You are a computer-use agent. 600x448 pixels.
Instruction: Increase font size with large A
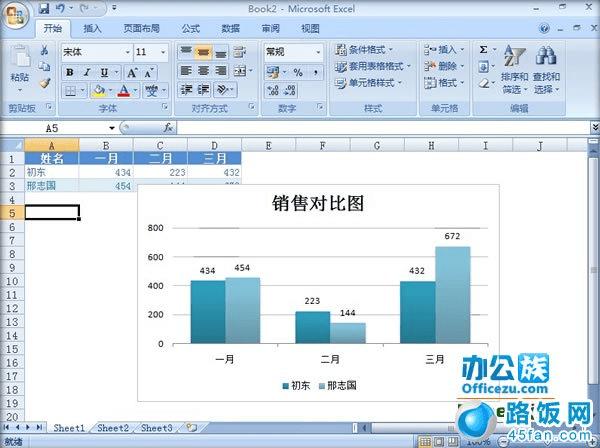tap(132, 72)
